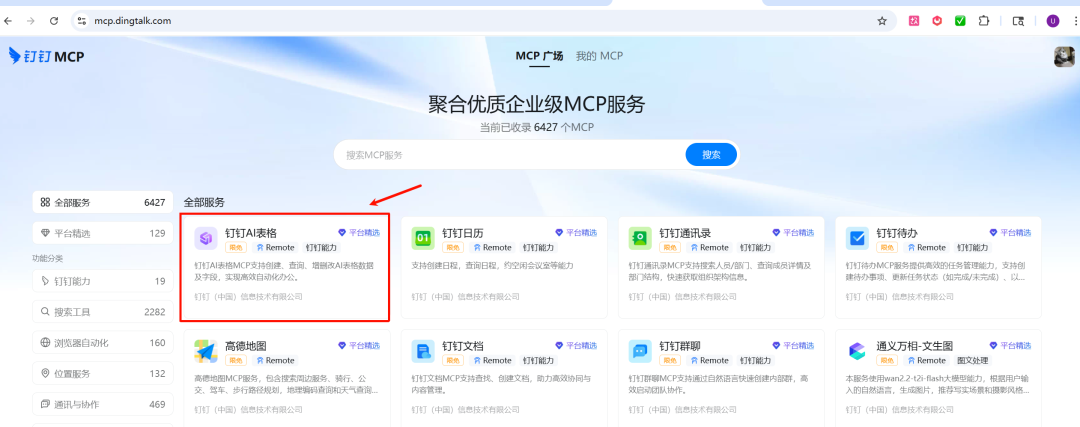Open the purple browser profile avatar
This screenshot has width=1080, height=427.
pos(1052,21)
